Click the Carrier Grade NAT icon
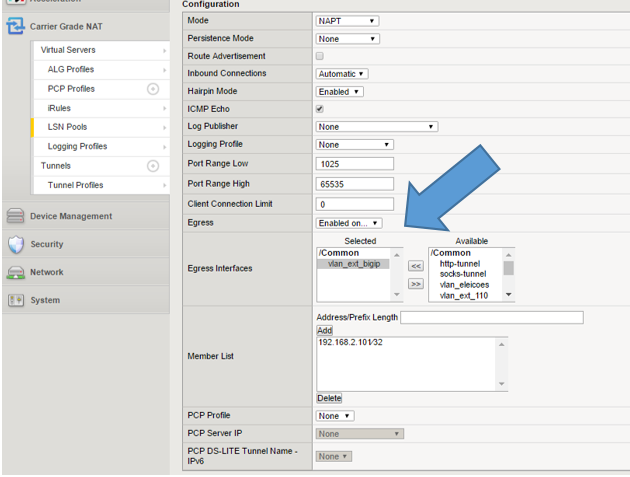Screen dimensions: 630x477 click(15, 26)
